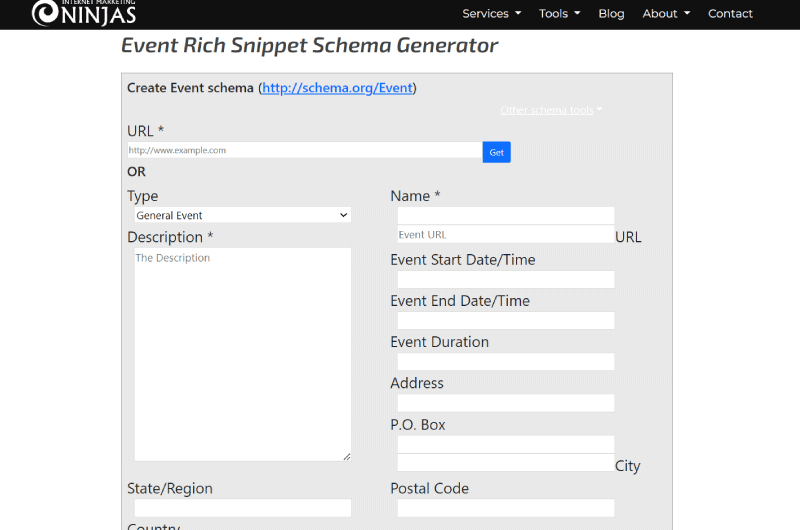Click the Create Event schema label
800x530 pixels.
click(190, 88)
